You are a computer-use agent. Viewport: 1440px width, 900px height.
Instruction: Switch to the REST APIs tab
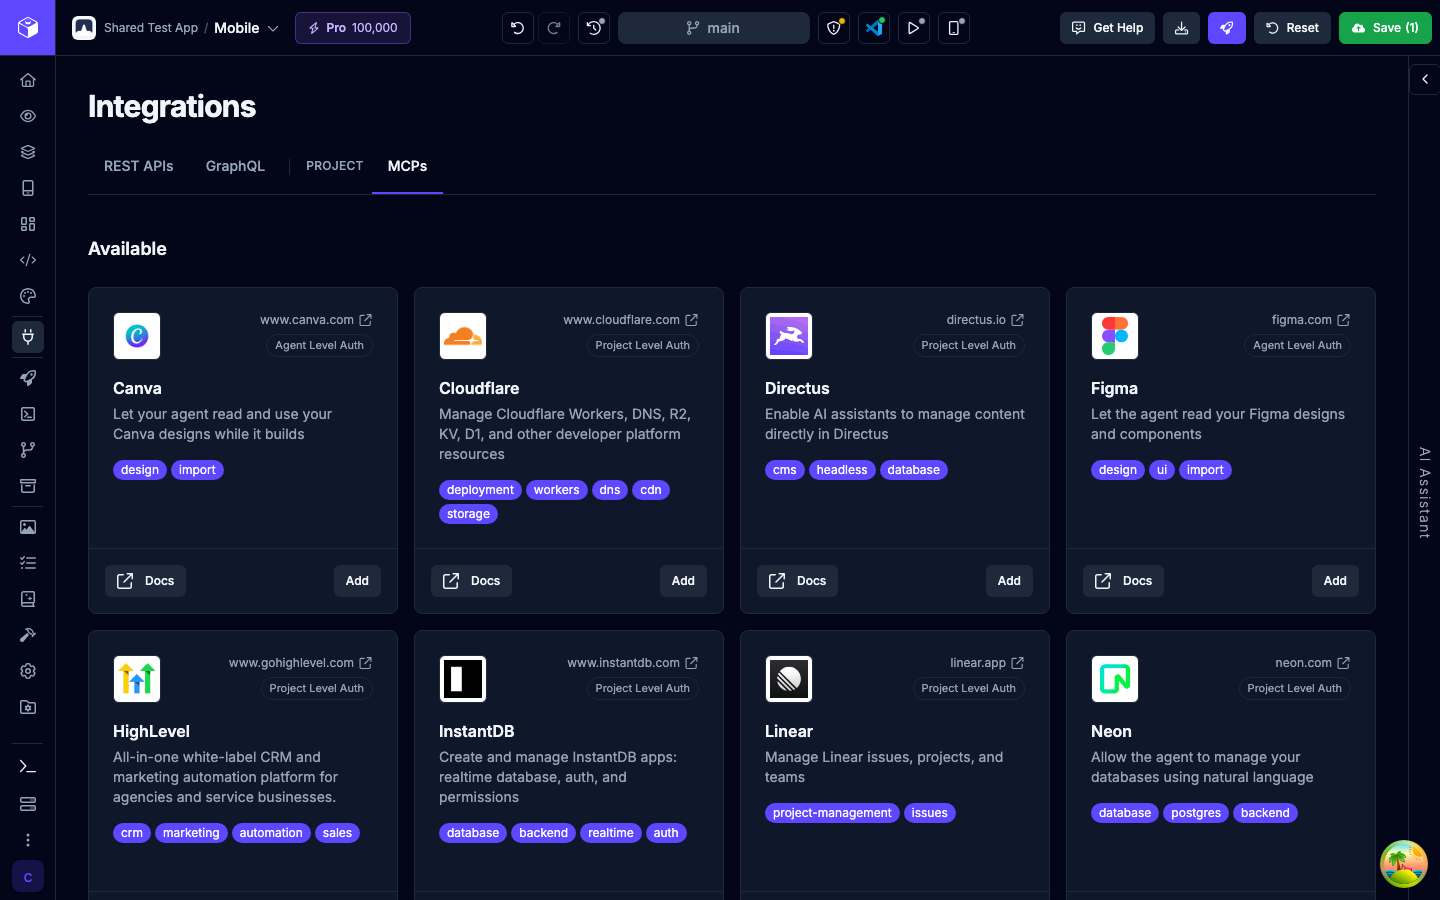[139, 166]
